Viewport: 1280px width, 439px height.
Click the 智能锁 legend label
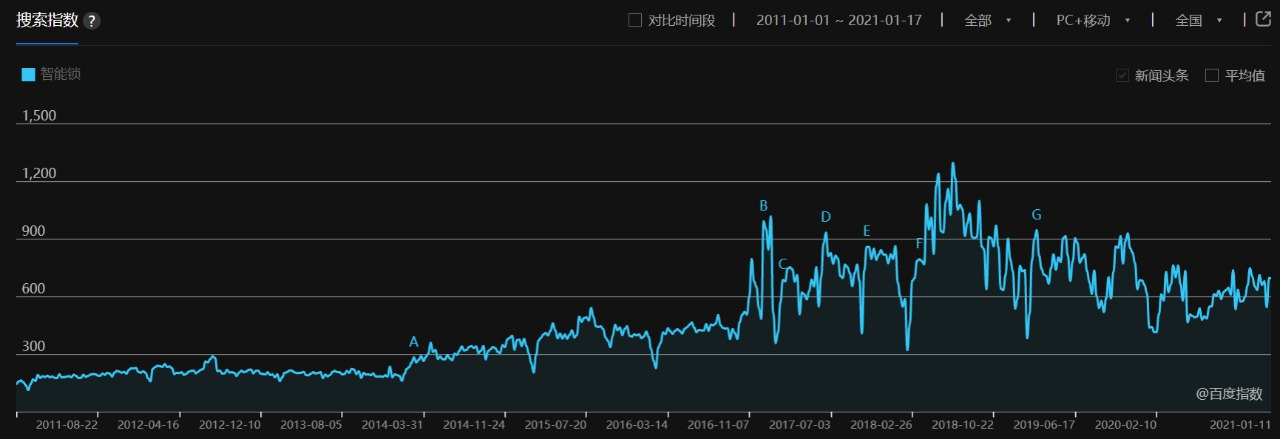61,74
